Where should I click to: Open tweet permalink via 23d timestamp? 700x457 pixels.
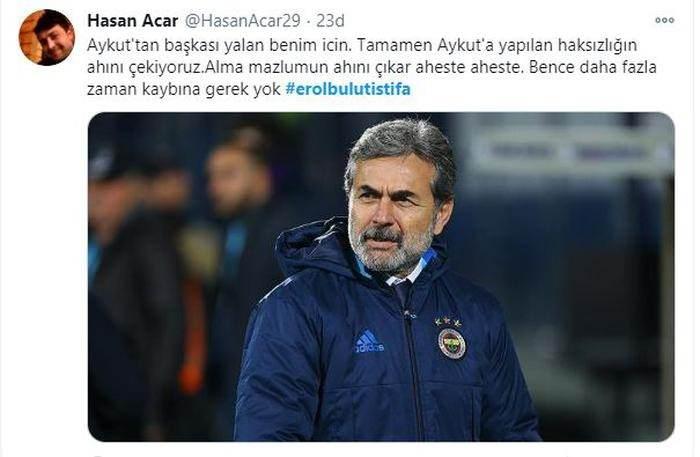[330, 21]
